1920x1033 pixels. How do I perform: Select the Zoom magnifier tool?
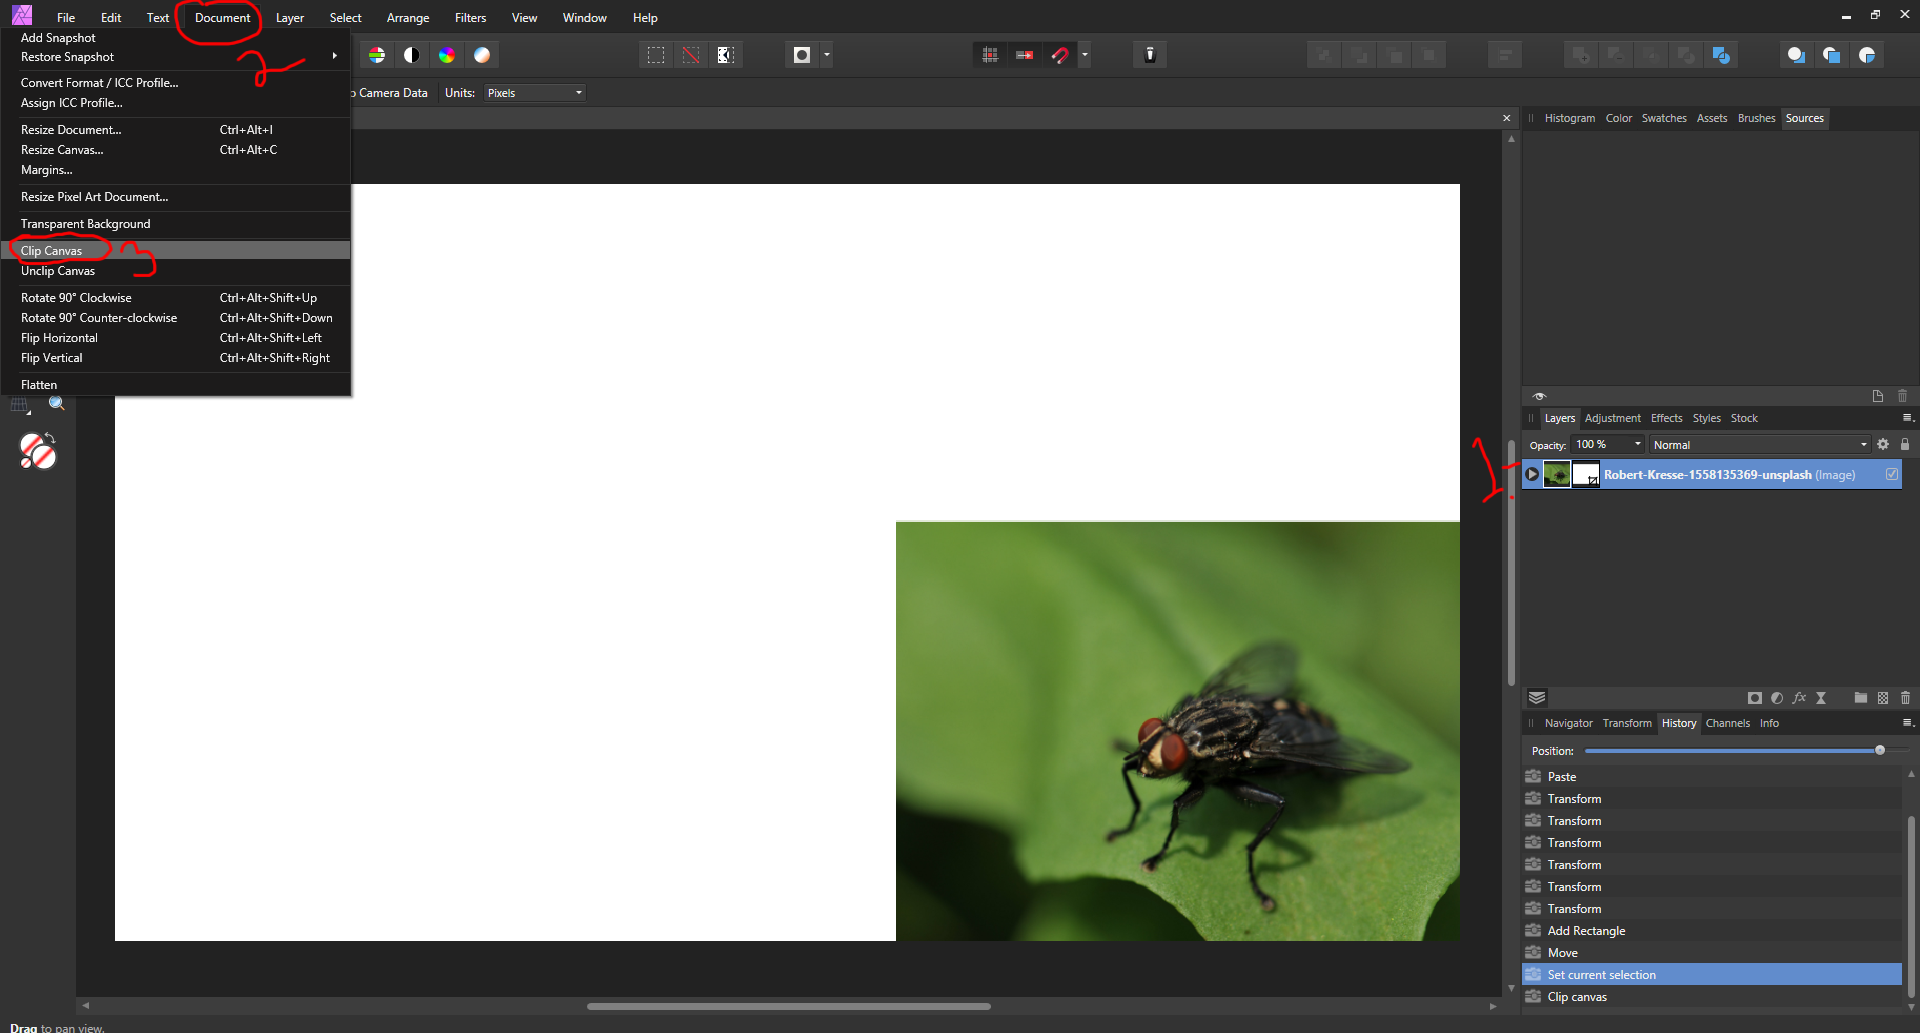(x=57, y=404)
